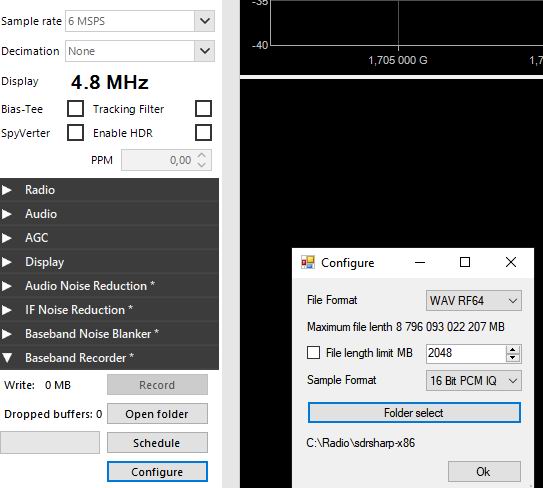Expand Baseband Noise Blanker section
543x488 pixels.
(7, 334)
